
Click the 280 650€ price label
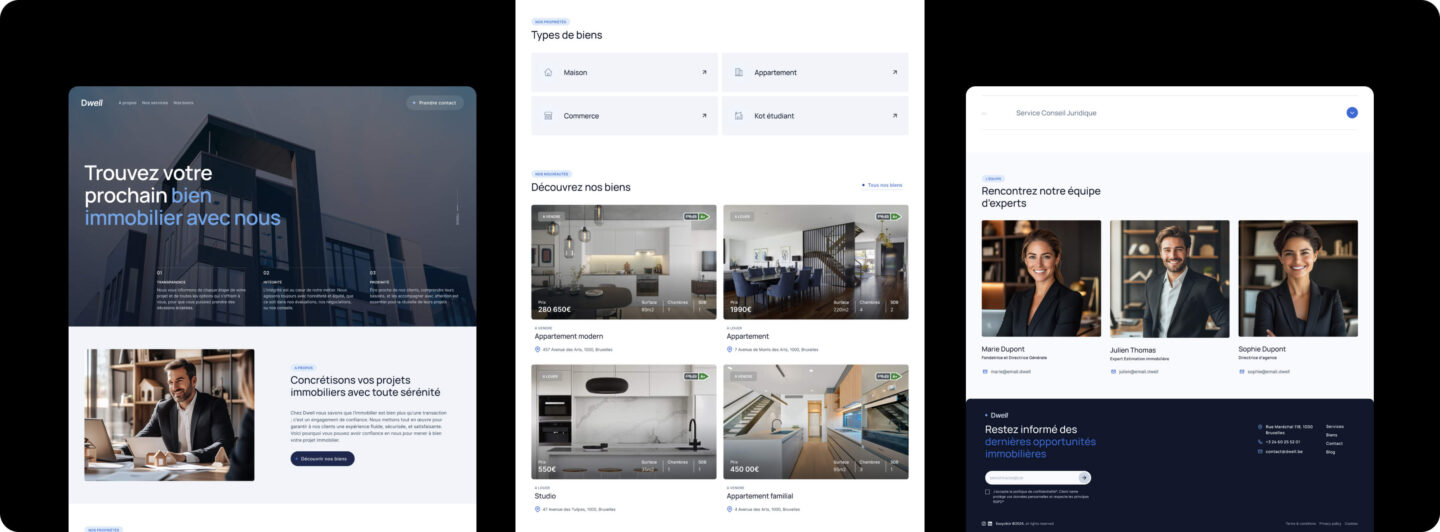[554, 309]
